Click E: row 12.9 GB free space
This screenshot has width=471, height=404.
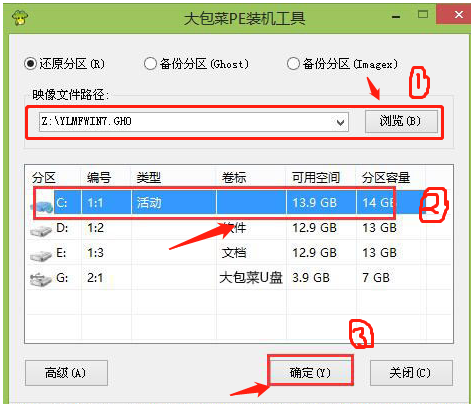point(315,253)
